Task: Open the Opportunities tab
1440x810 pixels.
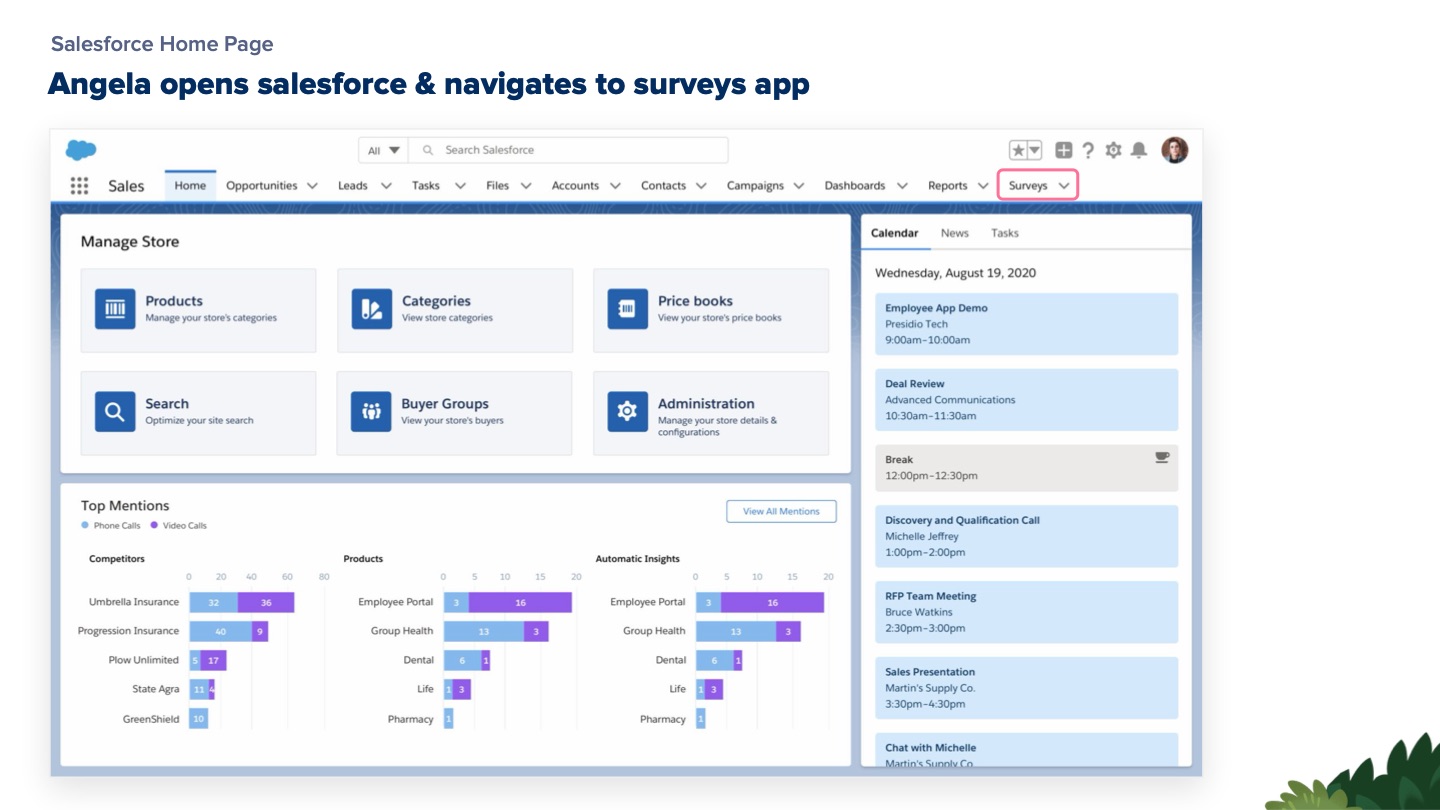Action: (262, 186)
